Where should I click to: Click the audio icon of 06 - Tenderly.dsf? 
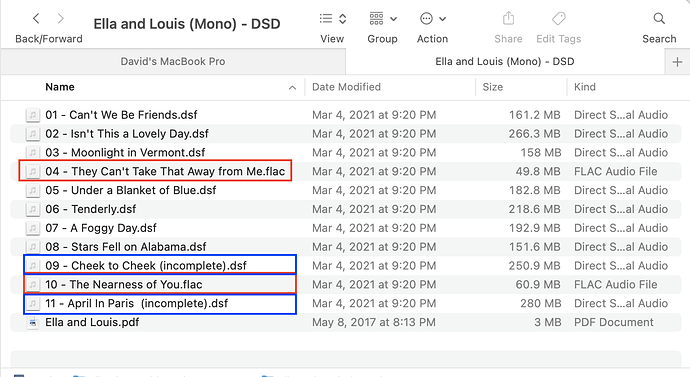pyautogui.click(x=33, y=209)
